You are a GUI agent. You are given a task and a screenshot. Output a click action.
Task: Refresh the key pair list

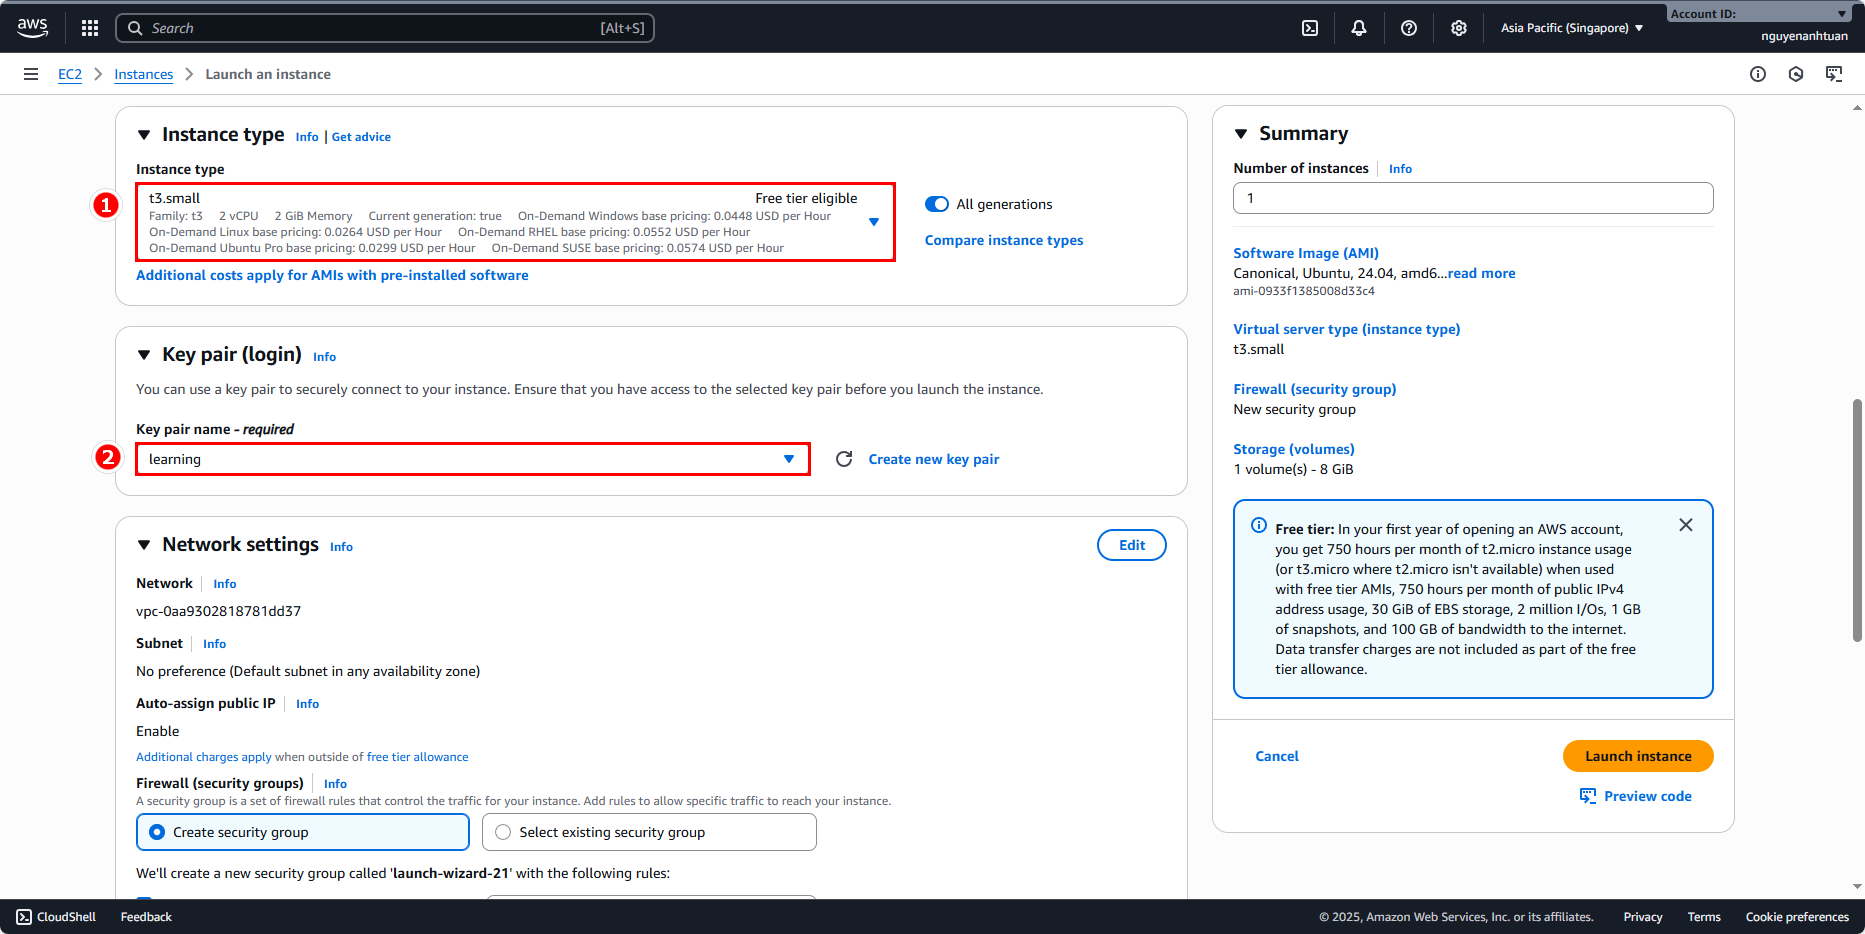click(844, 459)
